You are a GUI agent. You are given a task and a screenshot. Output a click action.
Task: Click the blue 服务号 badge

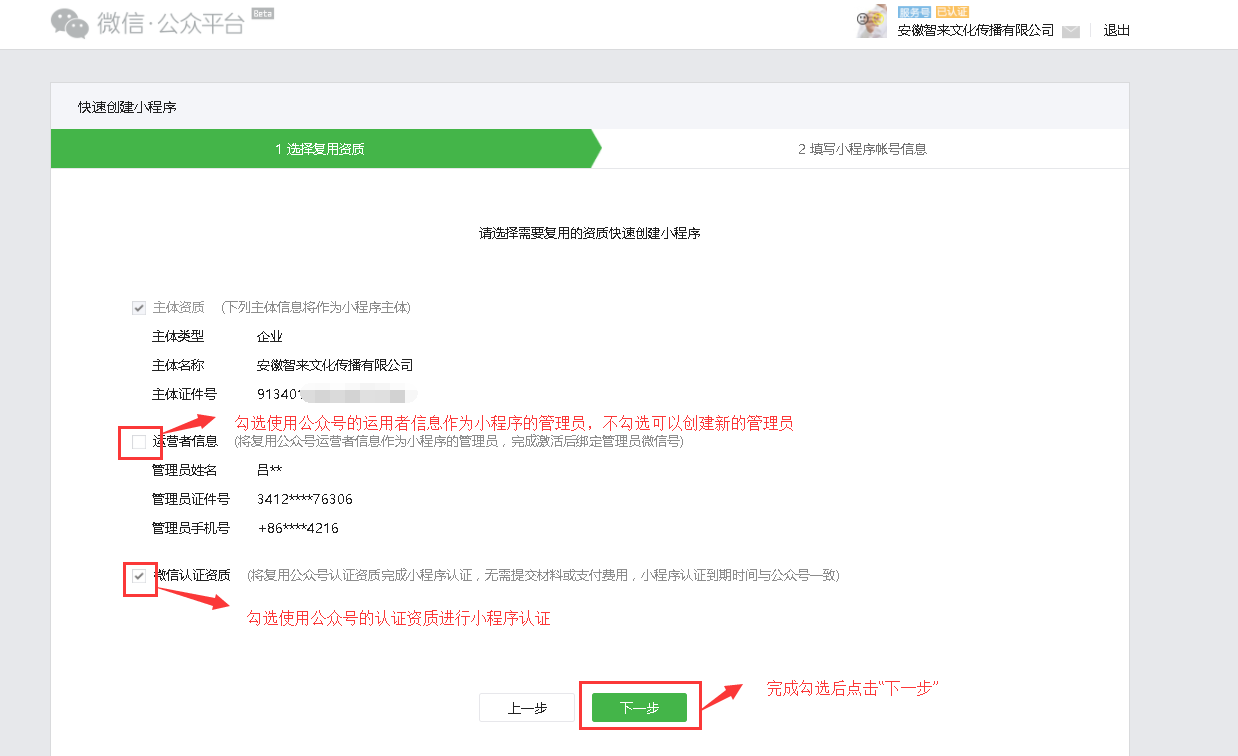point(914,12)
